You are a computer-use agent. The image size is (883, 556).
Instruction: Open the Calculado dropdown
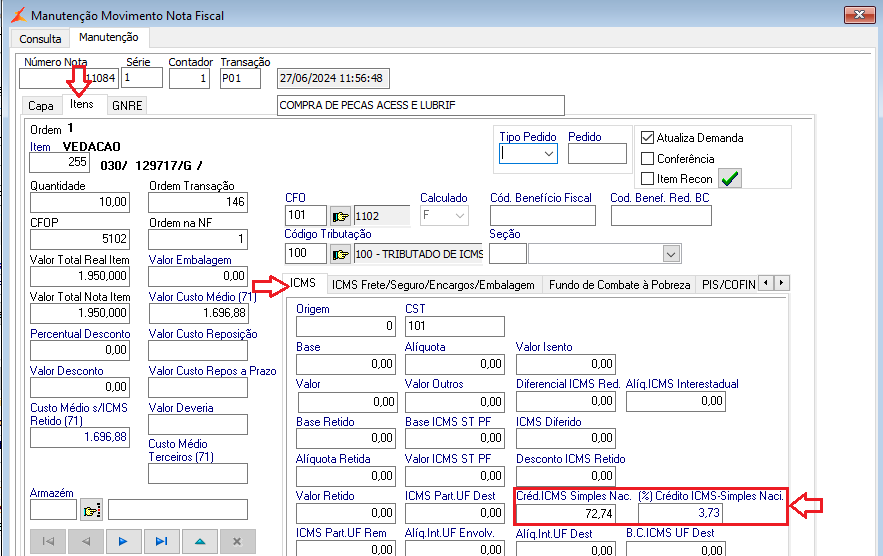(x=460, y=216)
